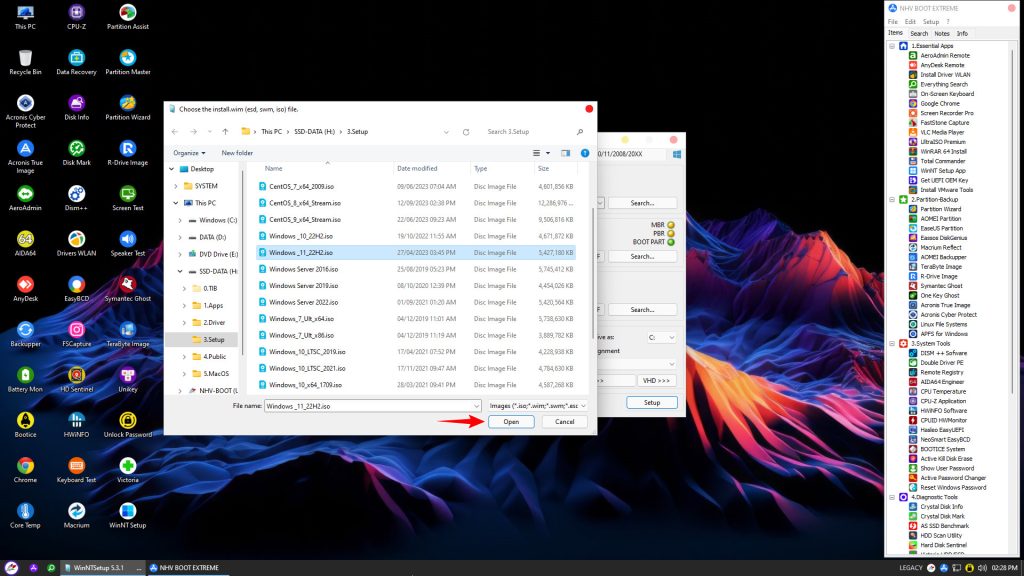Open the R-Drive Image desktop icon
Screen dimensions: 1024x576
(128, 153)
